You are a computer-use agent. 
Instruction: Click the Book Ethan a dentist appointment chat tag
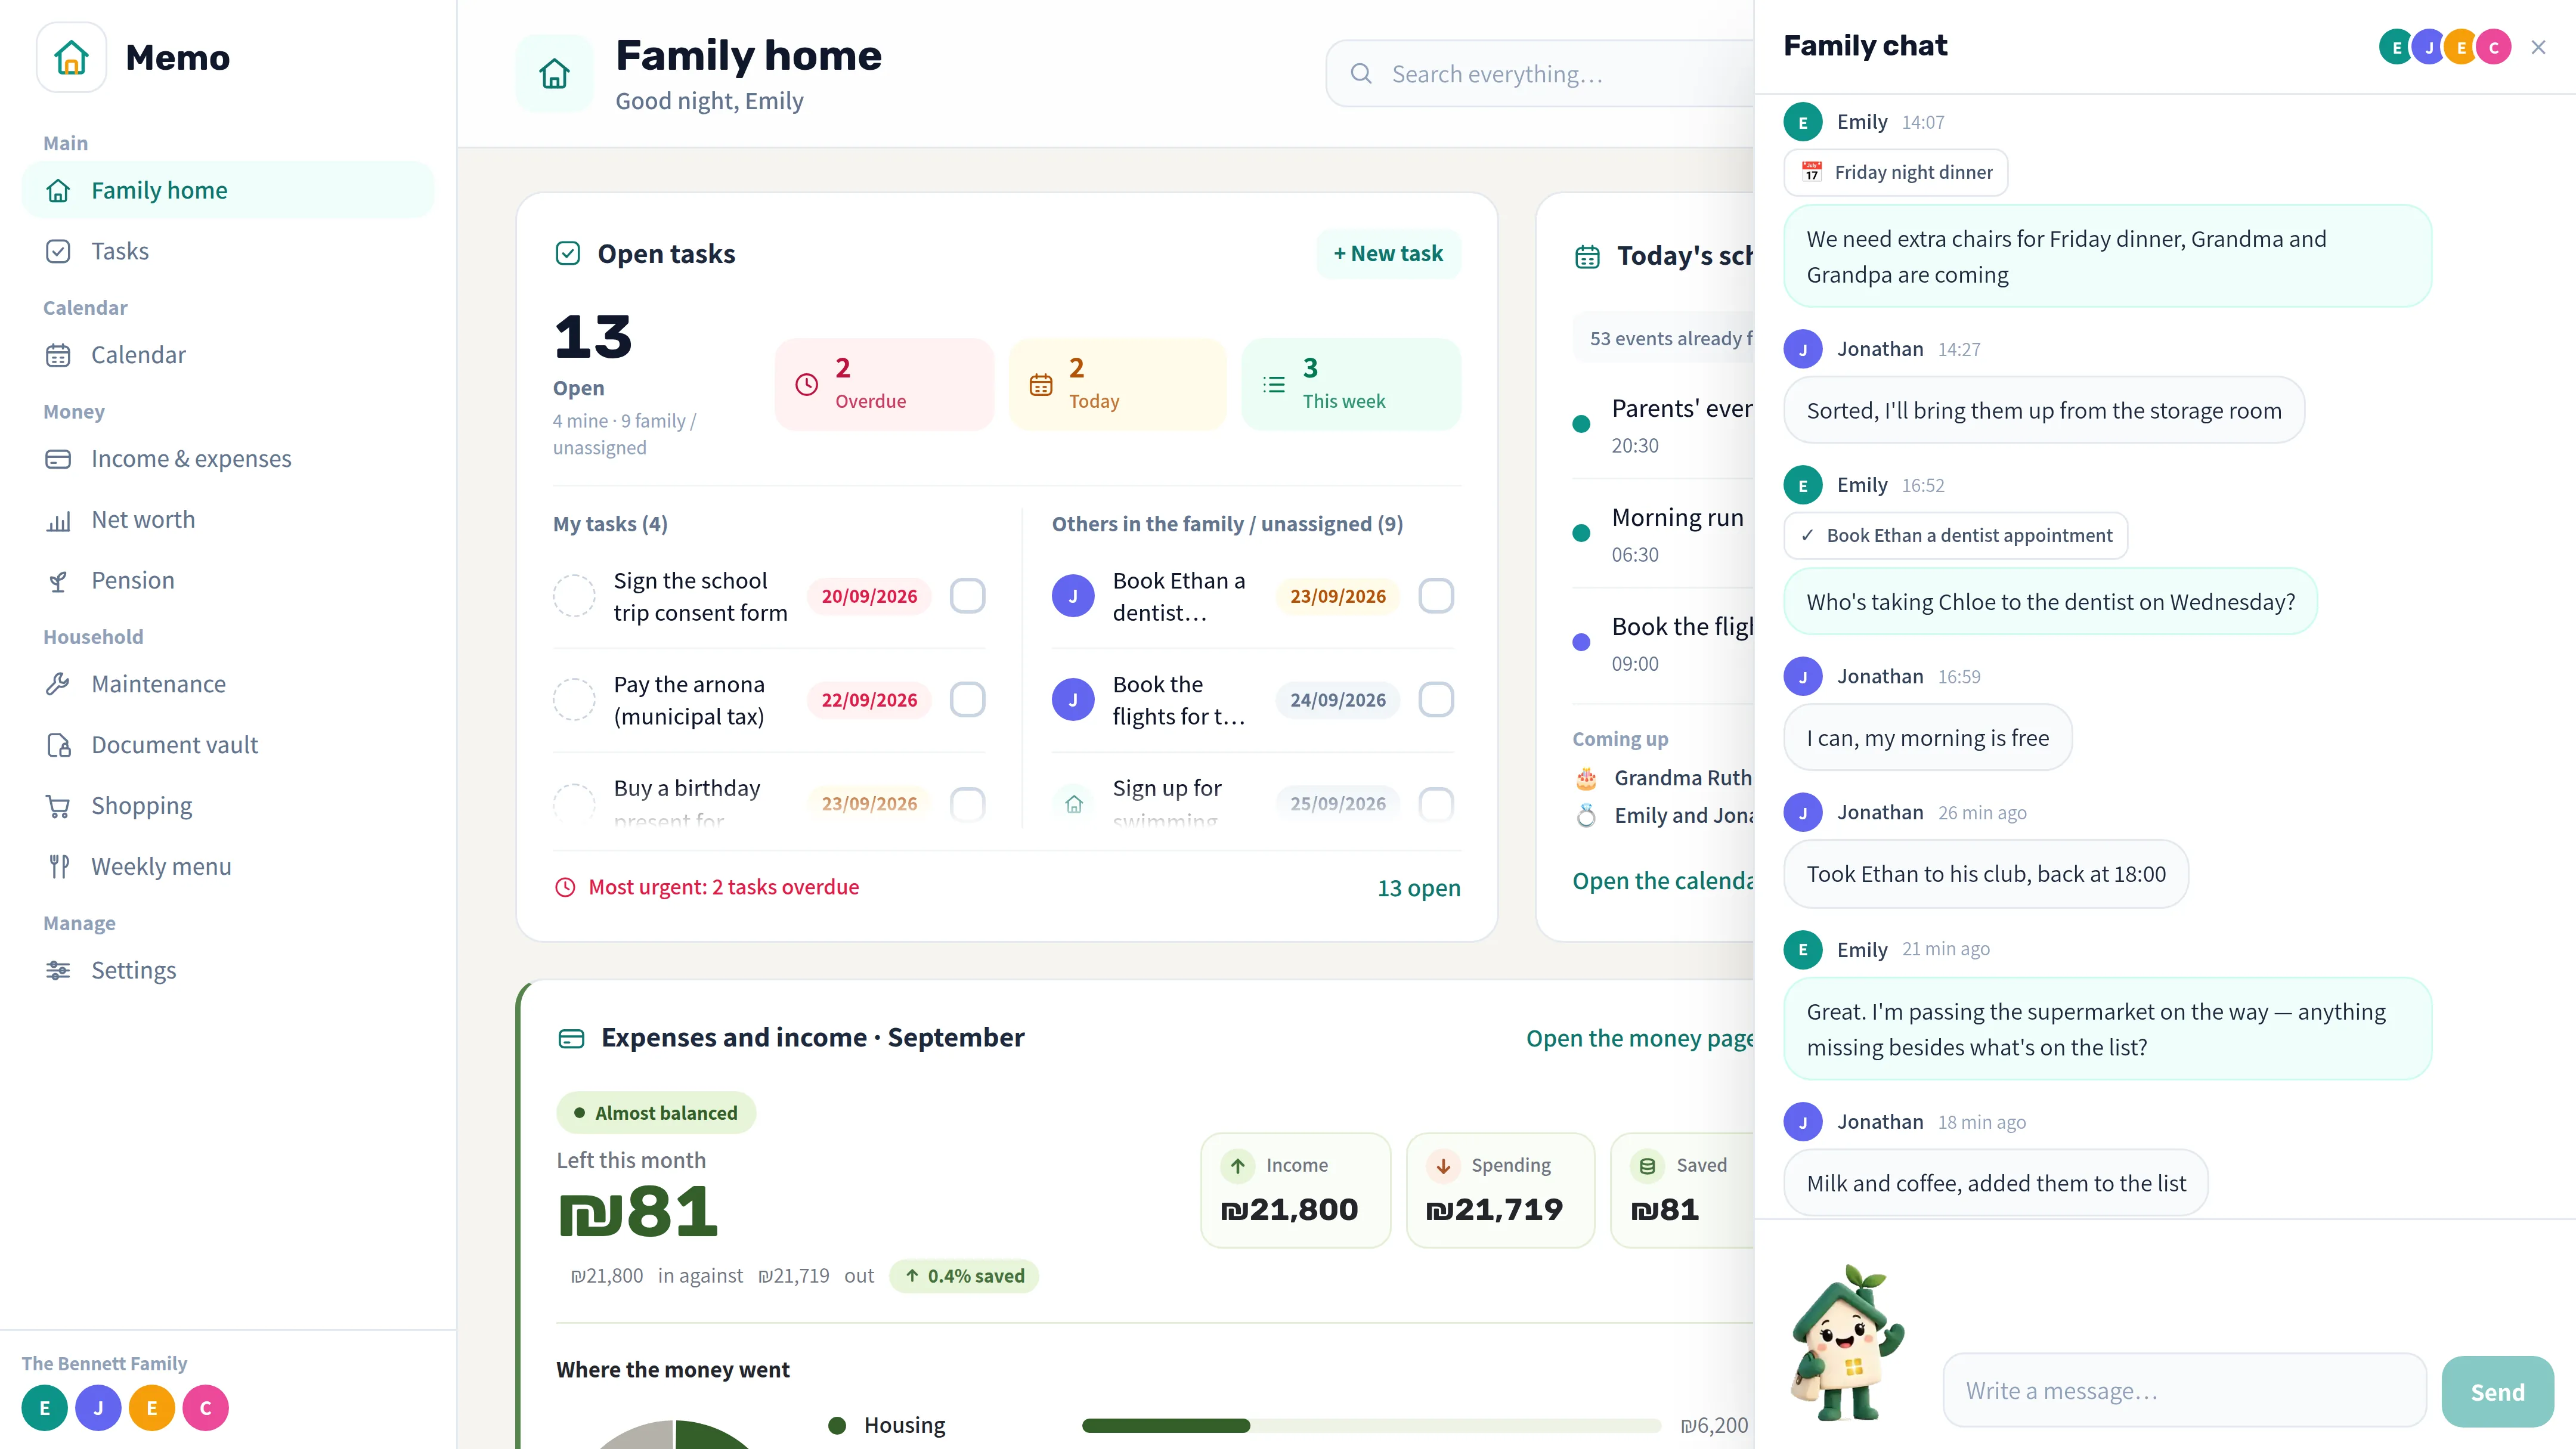1955,536
